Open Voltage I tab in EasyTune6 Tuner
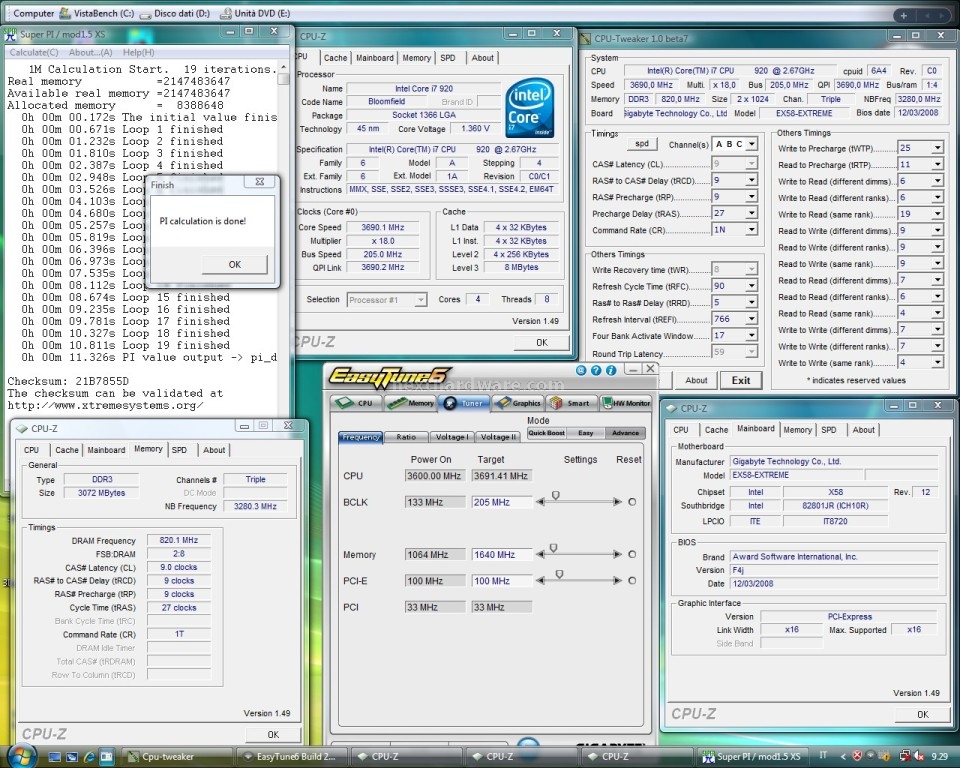 (x=451, y=437)
